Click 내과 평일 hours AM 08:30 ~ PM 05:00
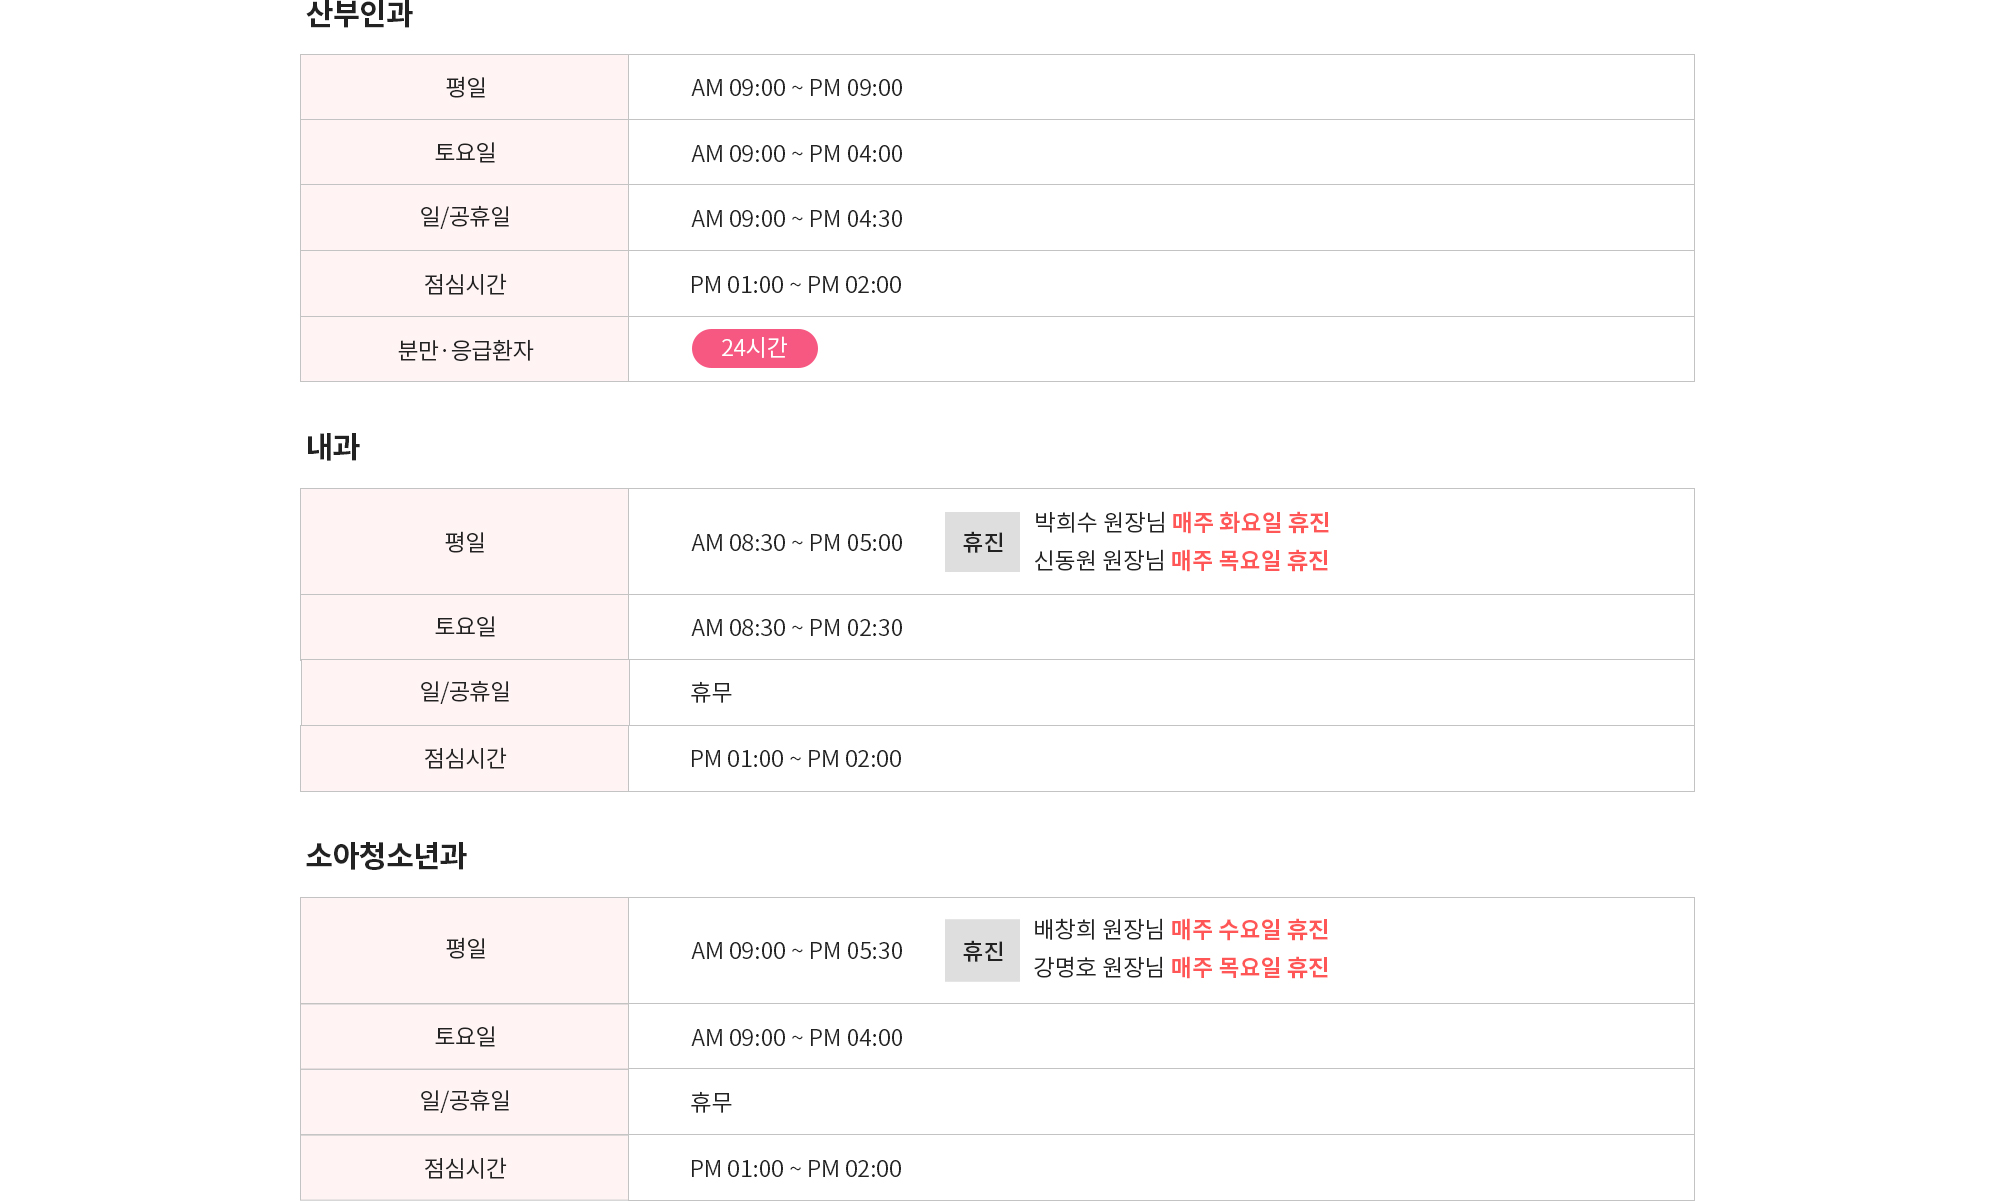Image resolution: width=2000 pixels, height=1201 pixels. click(x=797, y=543)
